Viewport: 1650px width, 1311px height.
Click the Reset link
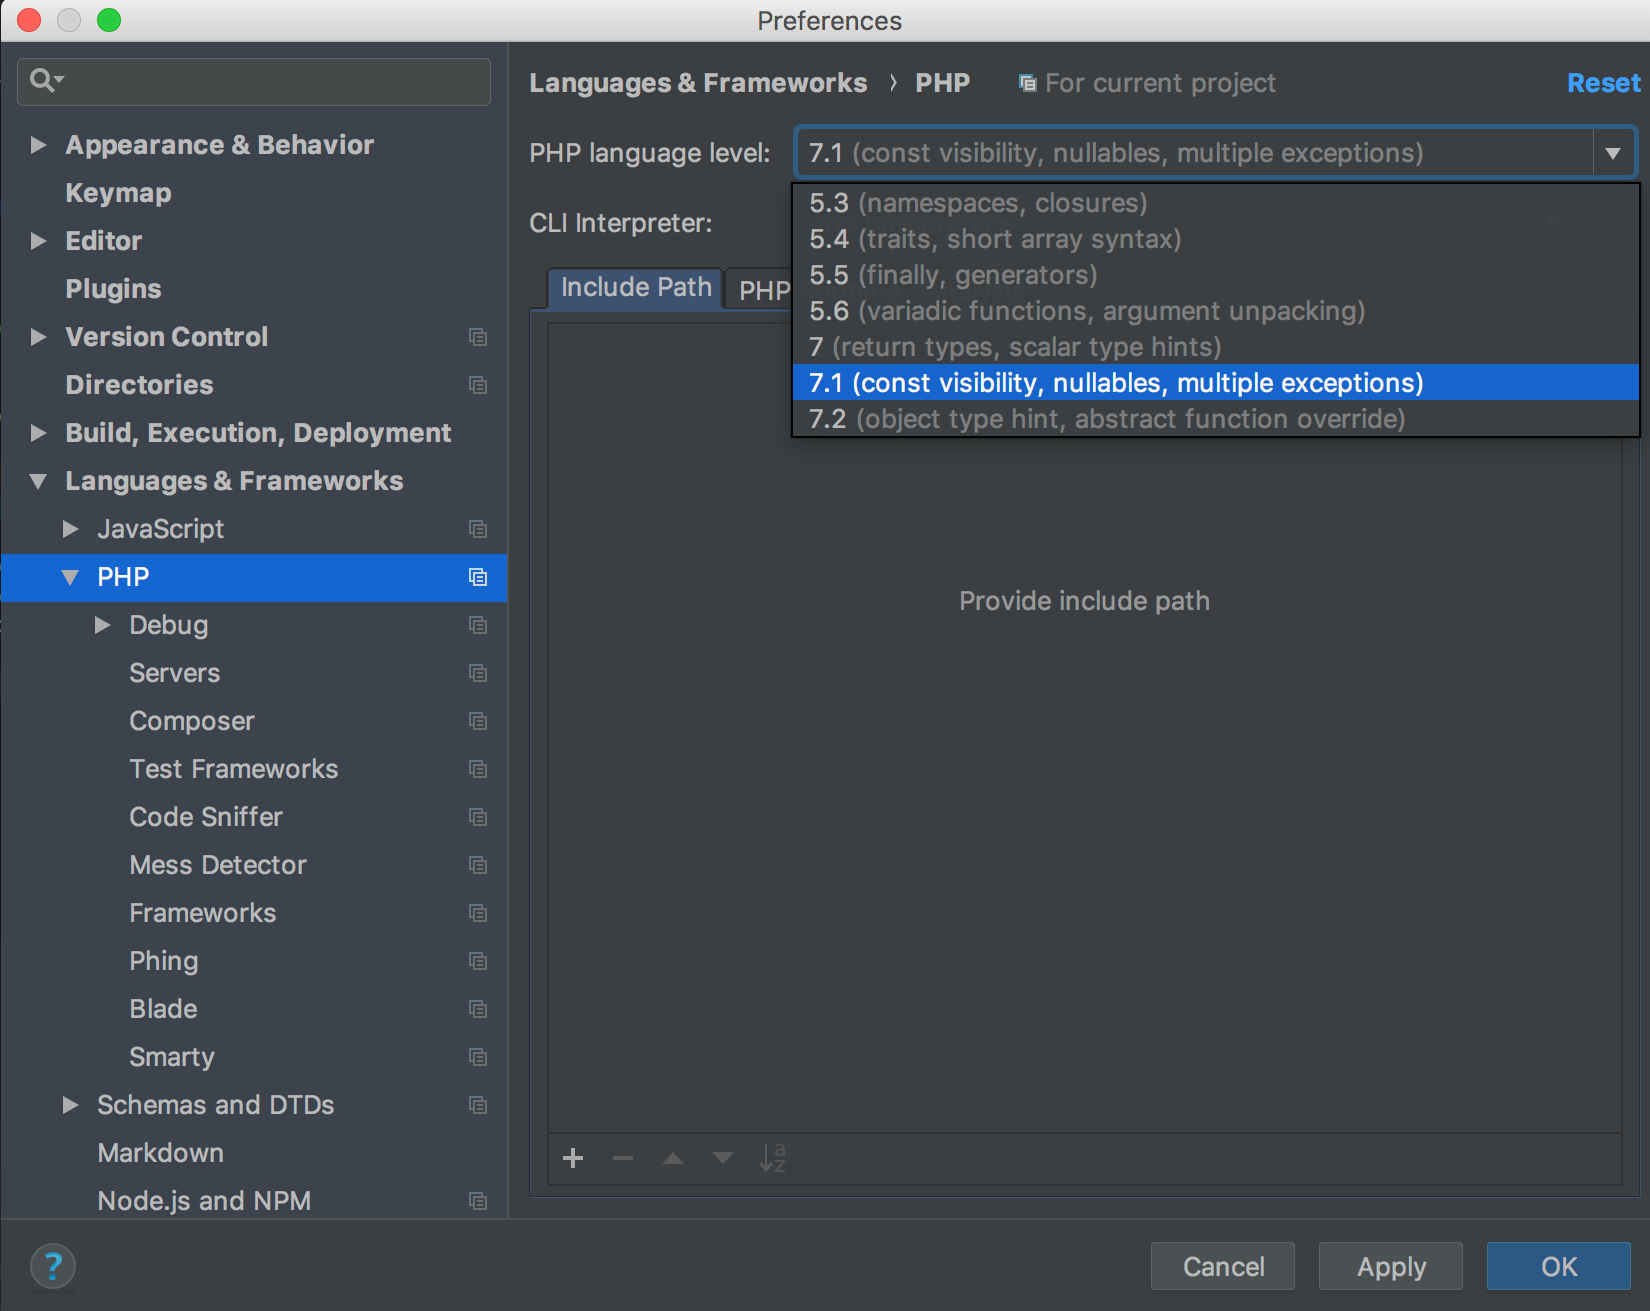point(1602,83)
